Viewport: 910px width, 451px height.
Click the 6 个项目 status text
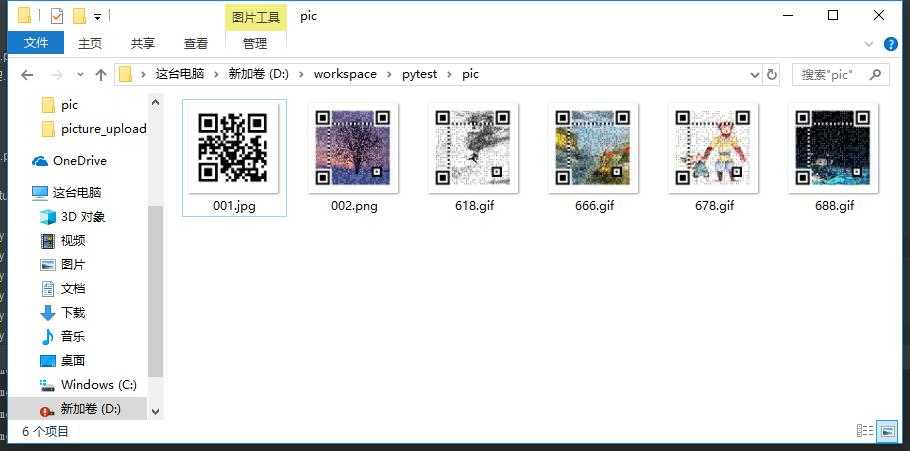[x=45, y=431]
